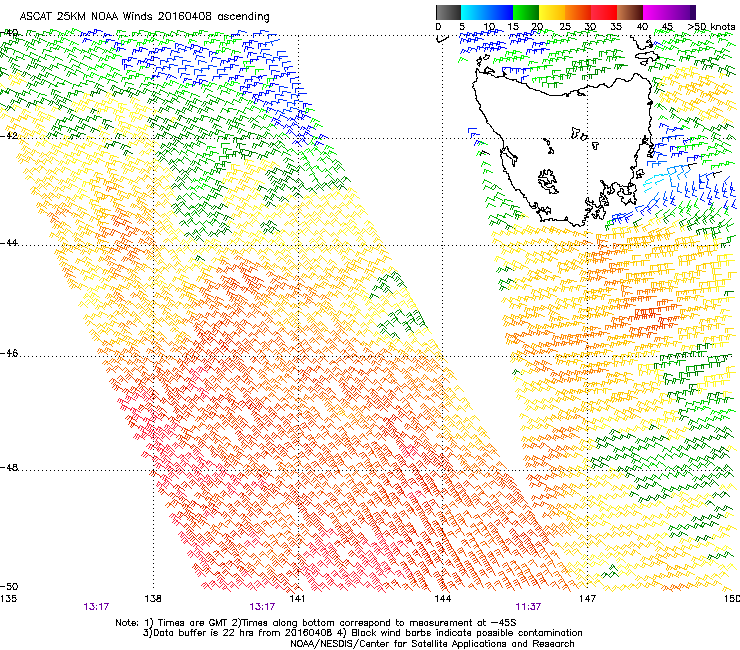Click the yellow 20–25 knots legend swatch
The image size is (740, 650).
[552, 12]
